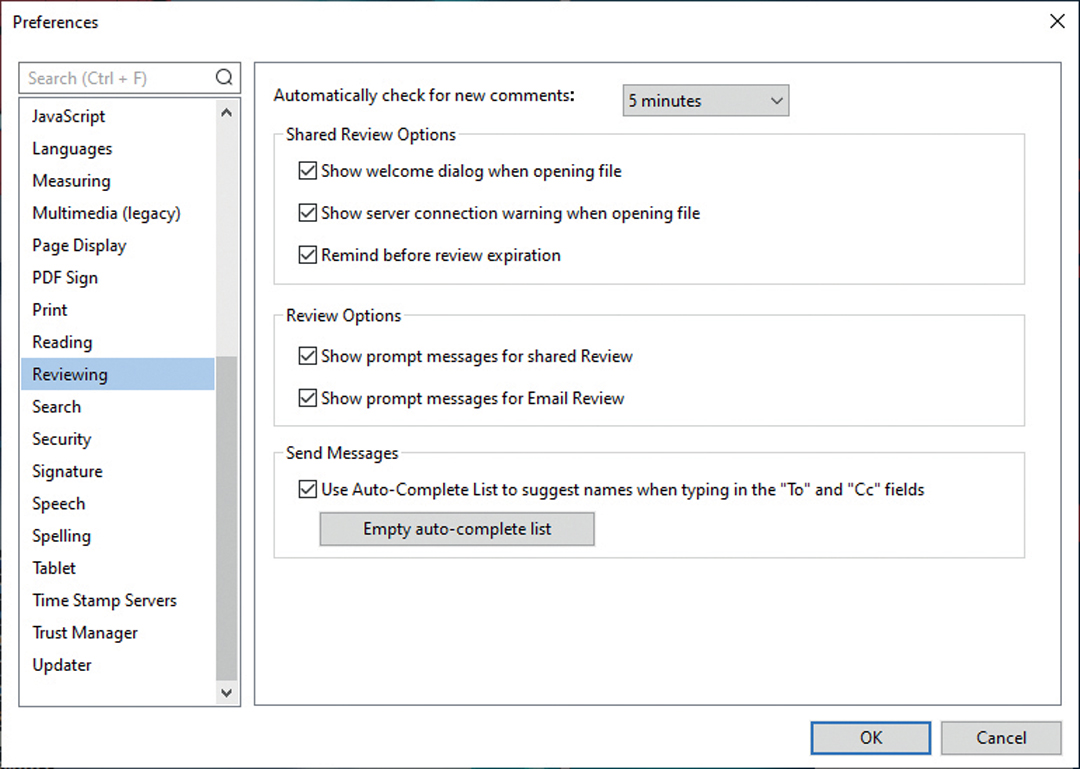The height and width of the screenshot is (769, 1080).
Task: Disable Use Auto-Complete List checkbox
Action: pyautogui.click(x=307, y=490)
